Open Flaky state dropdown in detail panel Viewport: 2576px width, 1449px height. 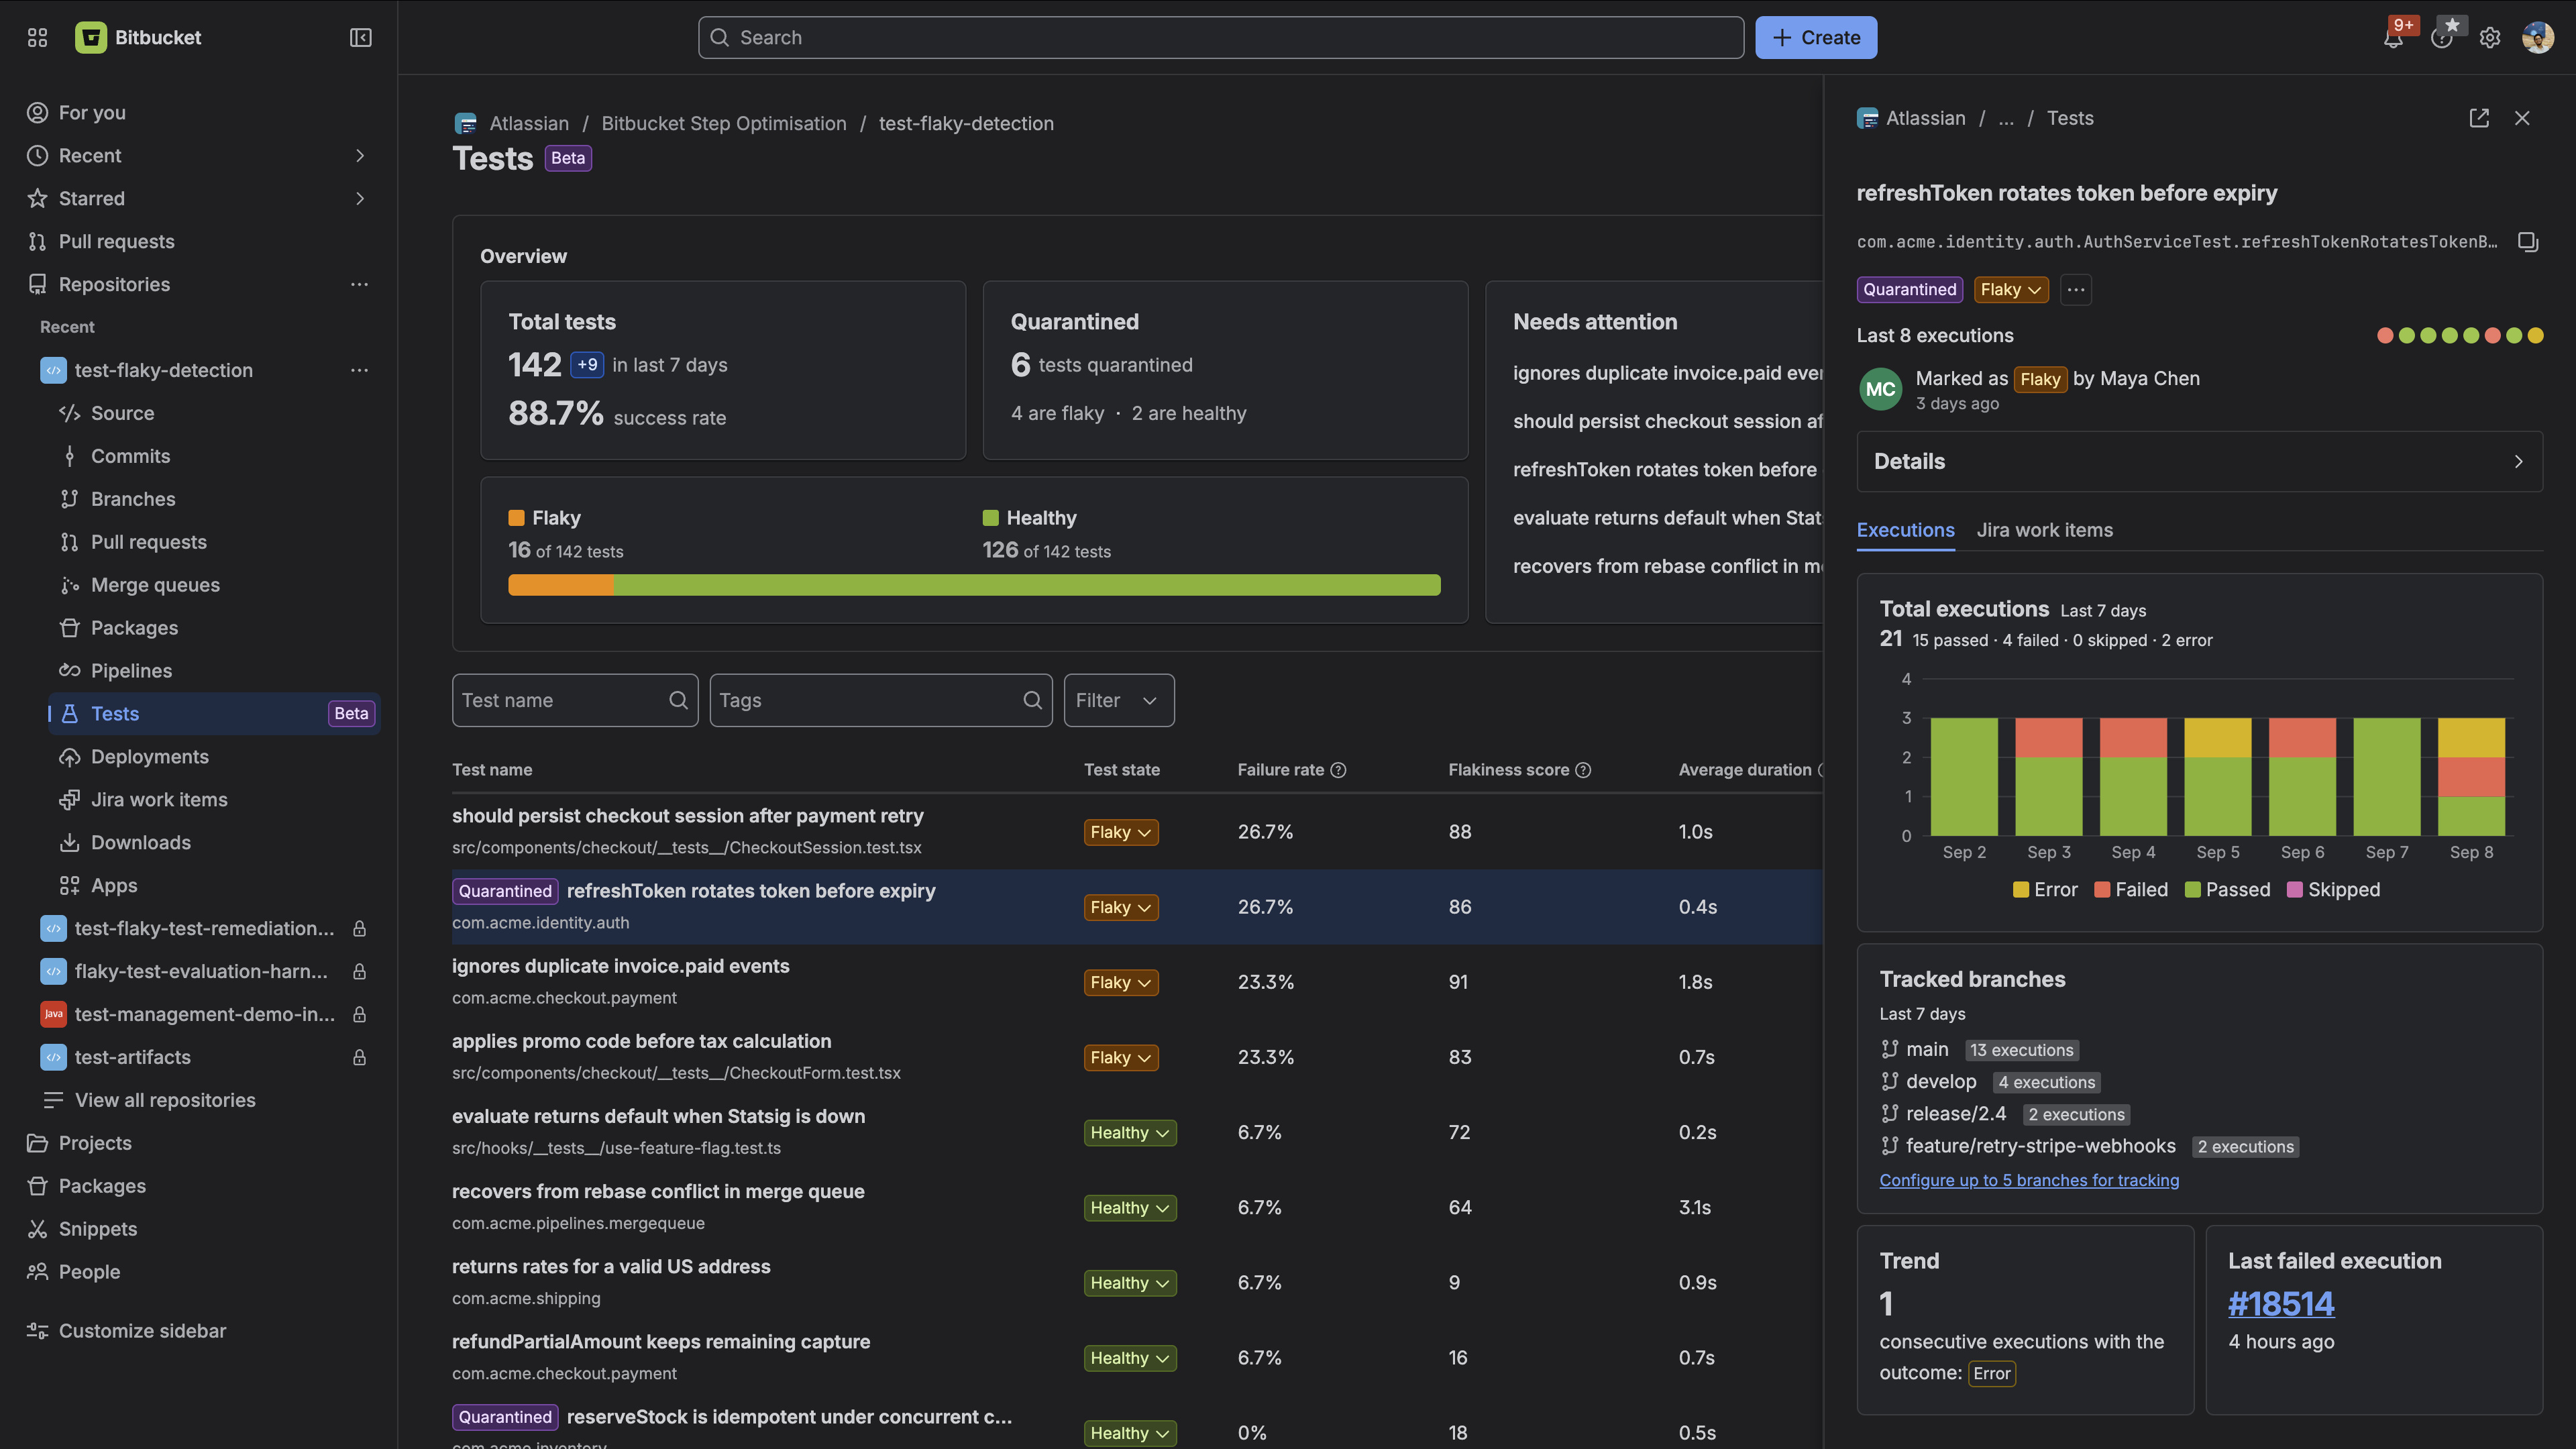(2011, 289)
